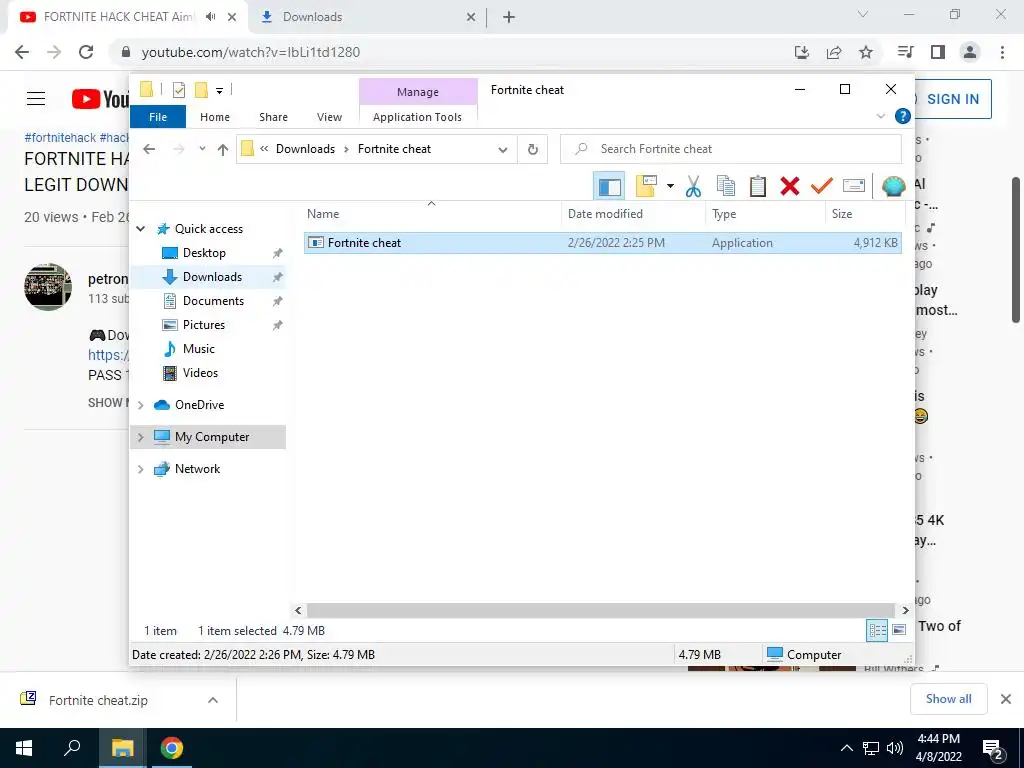Click the orange checkmark properties icon

pos(822,186)
